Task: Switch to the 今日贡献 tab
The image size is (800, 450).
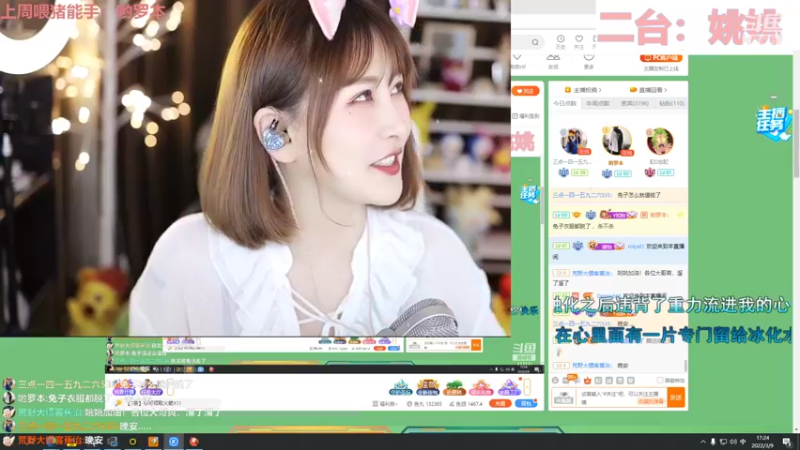Action: 565,103
